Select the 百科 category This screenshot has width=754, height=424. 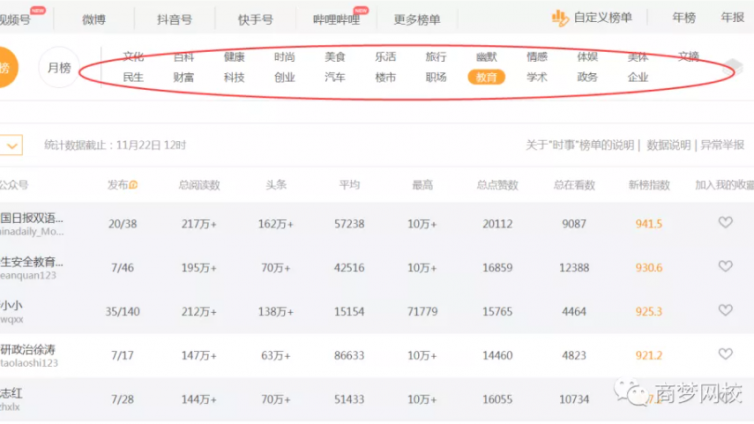[x=184, y=57]
